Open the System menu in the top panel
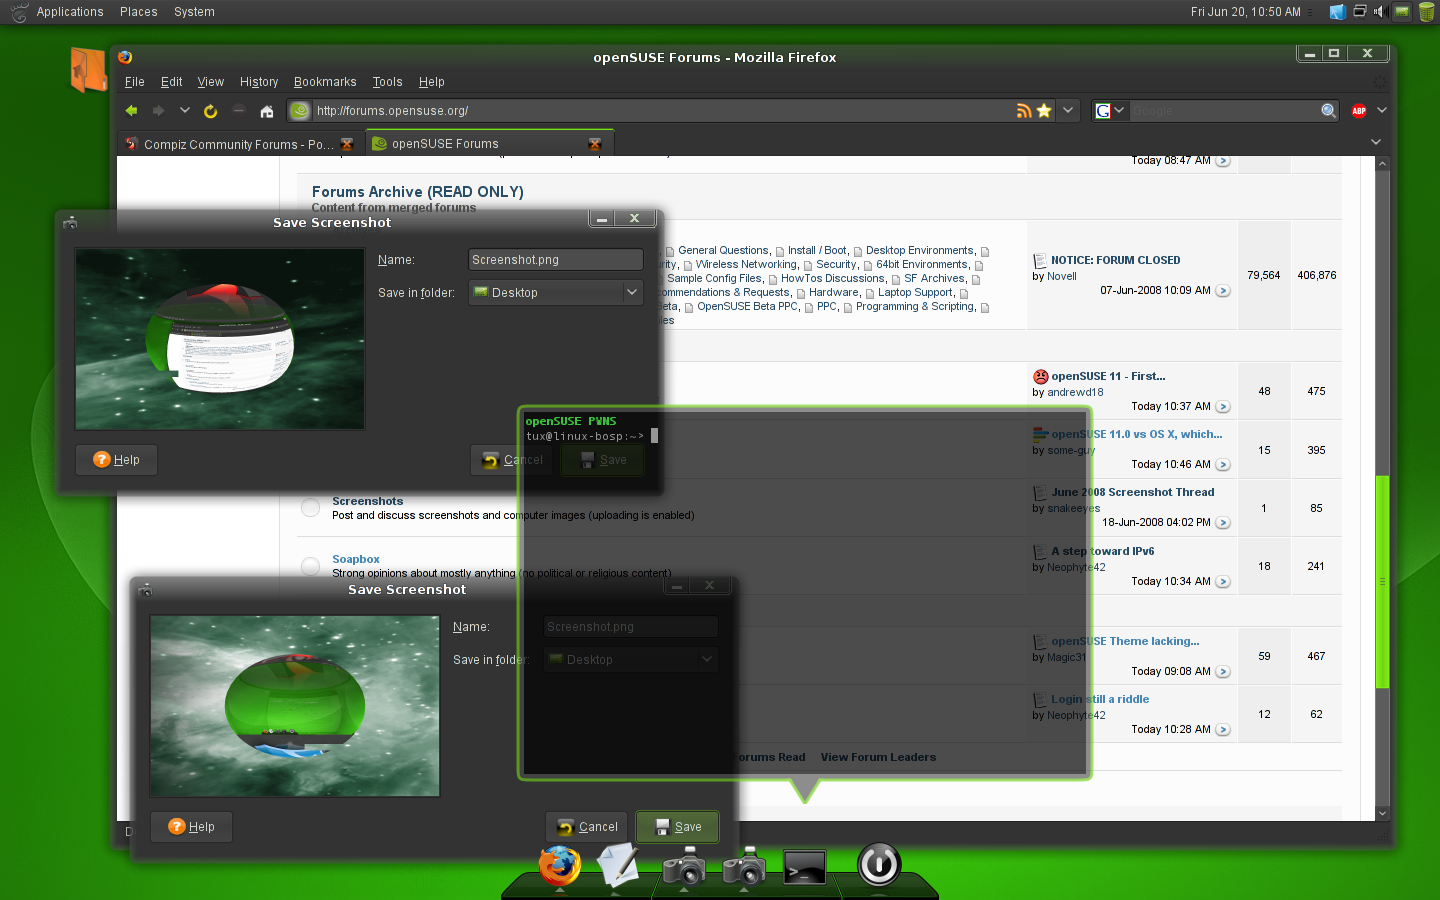 pos(194,12)
